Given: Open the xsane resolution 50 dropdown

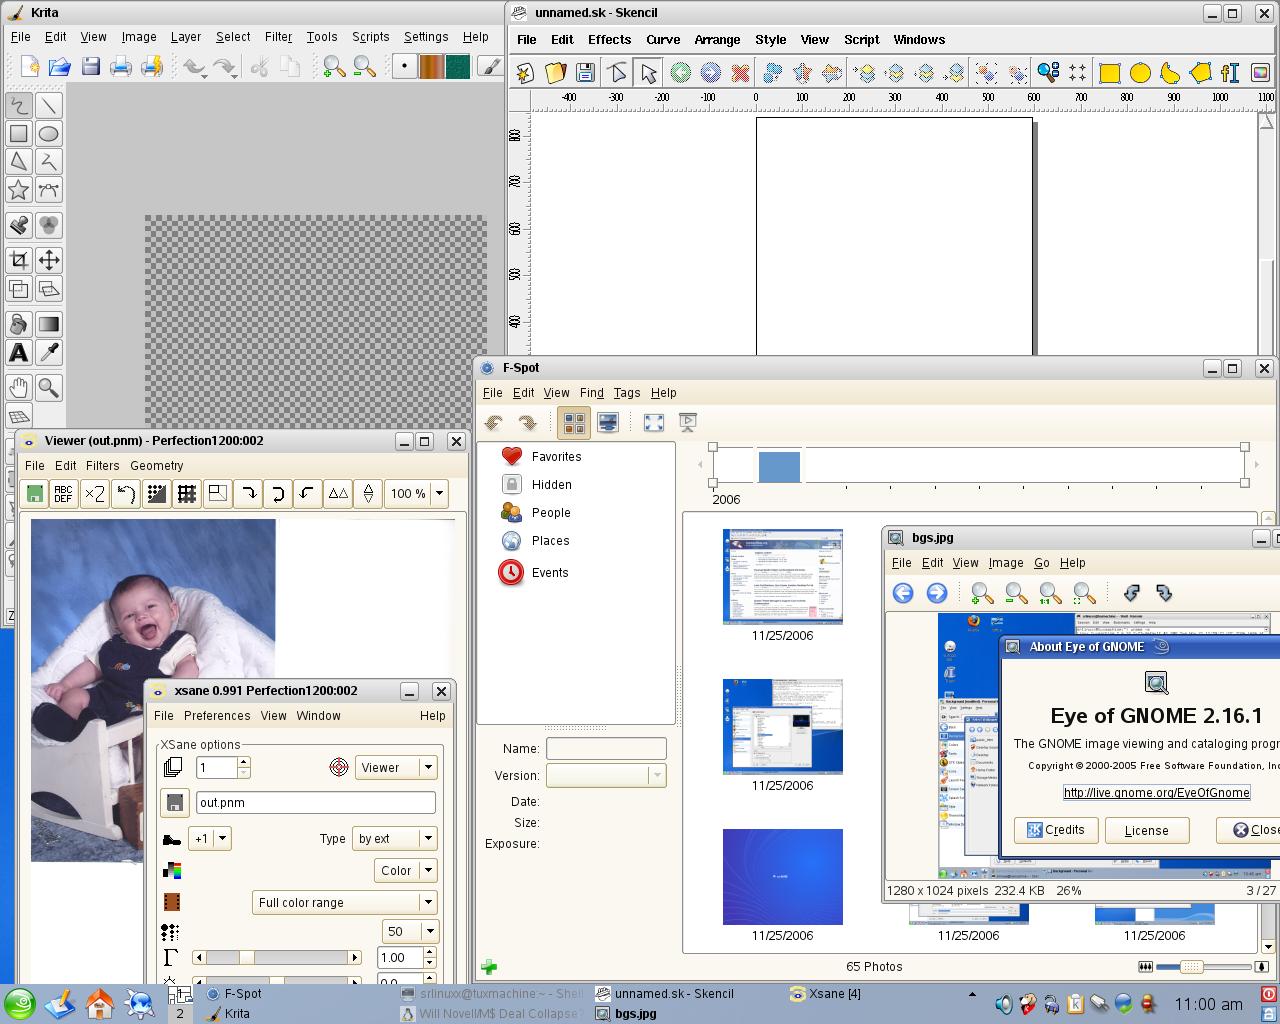Looking at the screenshot, I should click(410, 931).
